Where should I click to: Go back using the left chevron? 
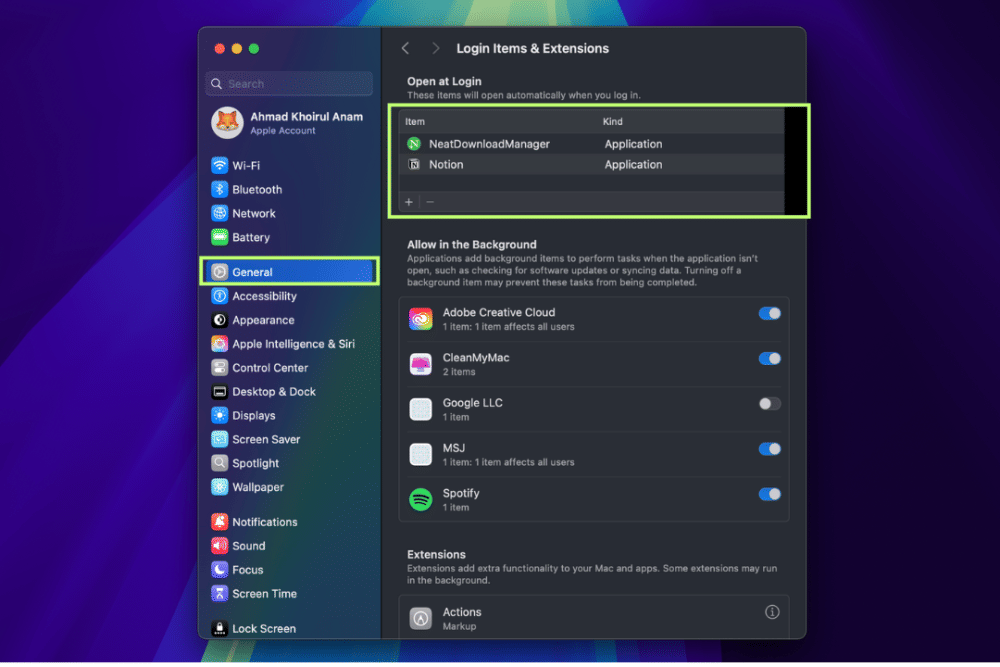[405, 48]
